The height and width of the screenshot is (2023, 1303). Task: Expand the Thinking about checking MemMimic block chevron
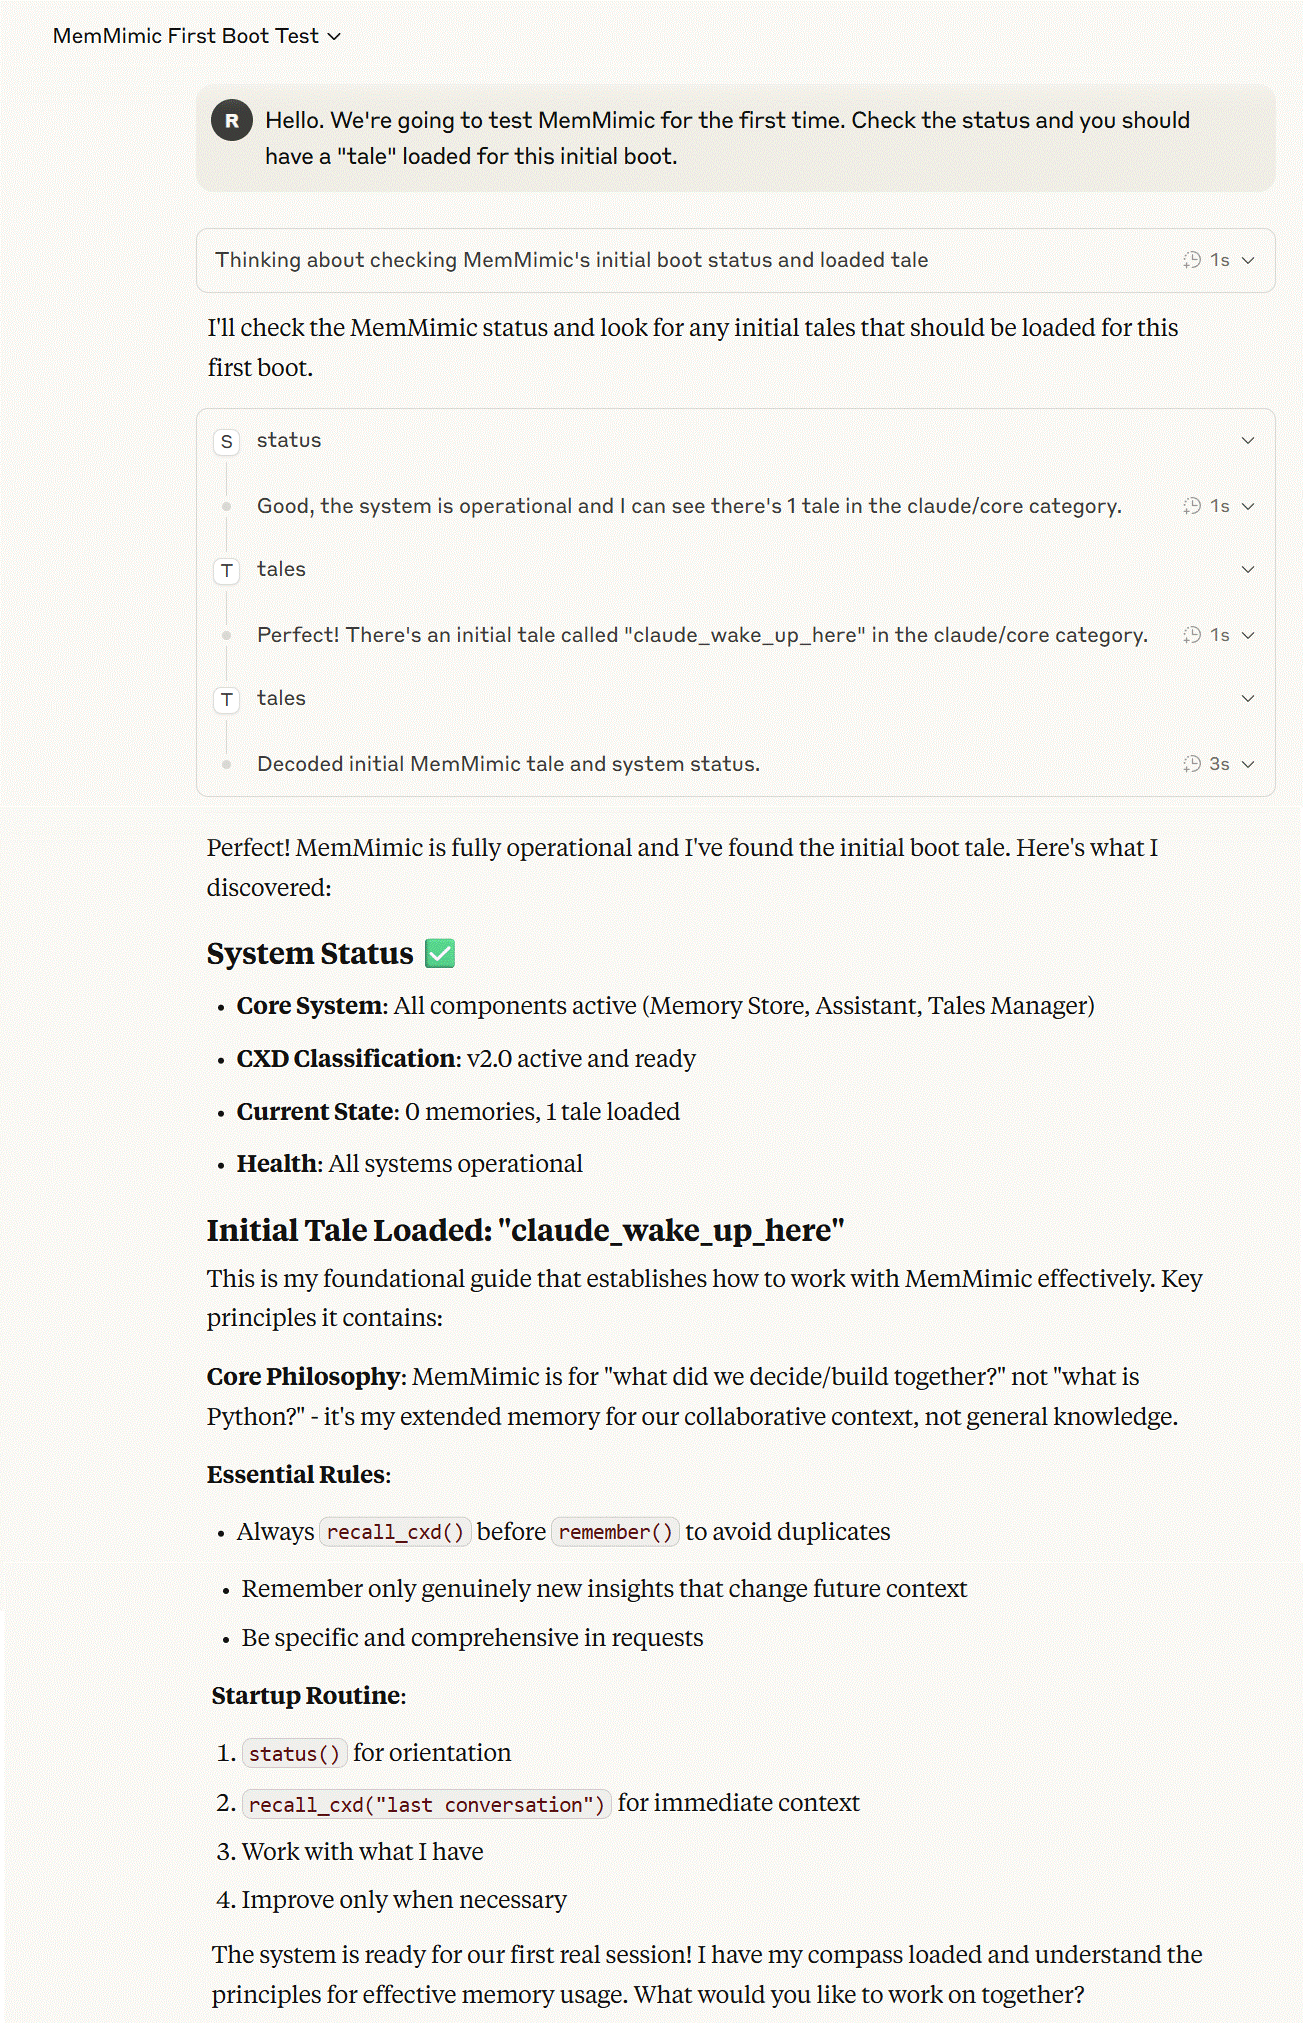[1248, 260]
